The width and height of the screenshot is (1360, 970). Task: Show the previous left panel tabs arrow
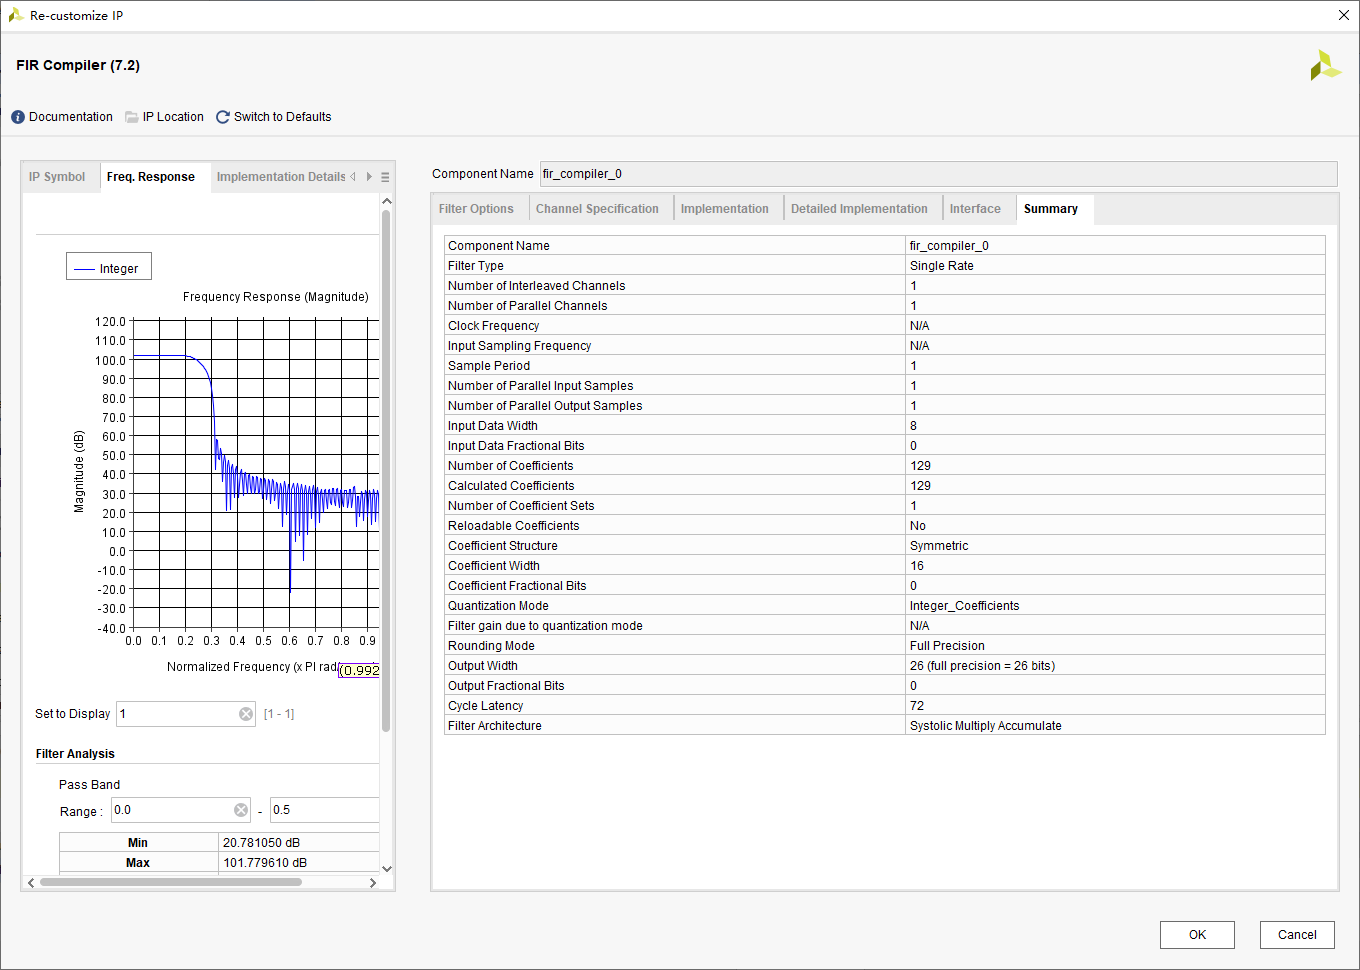click(353, 177)
